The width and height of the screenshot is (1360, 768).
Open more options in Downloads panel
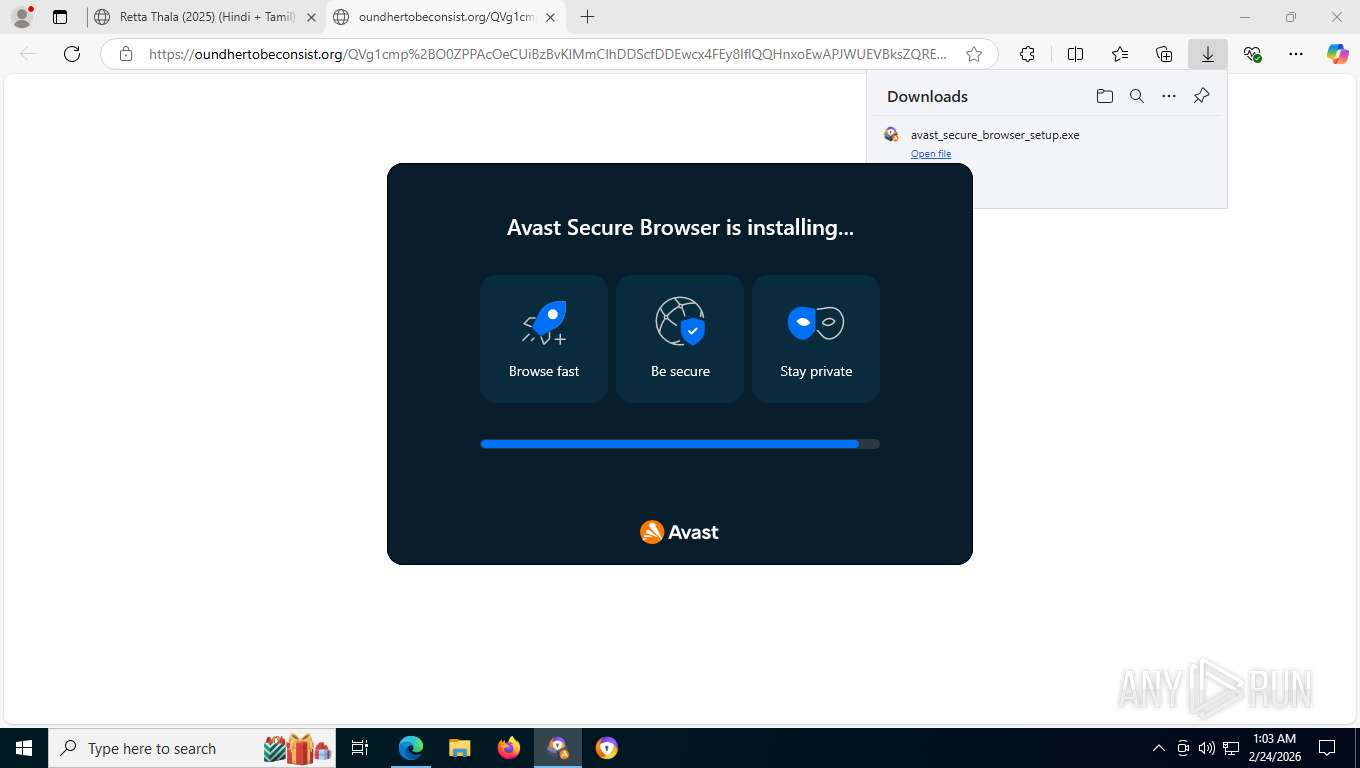coord(1169,96)
